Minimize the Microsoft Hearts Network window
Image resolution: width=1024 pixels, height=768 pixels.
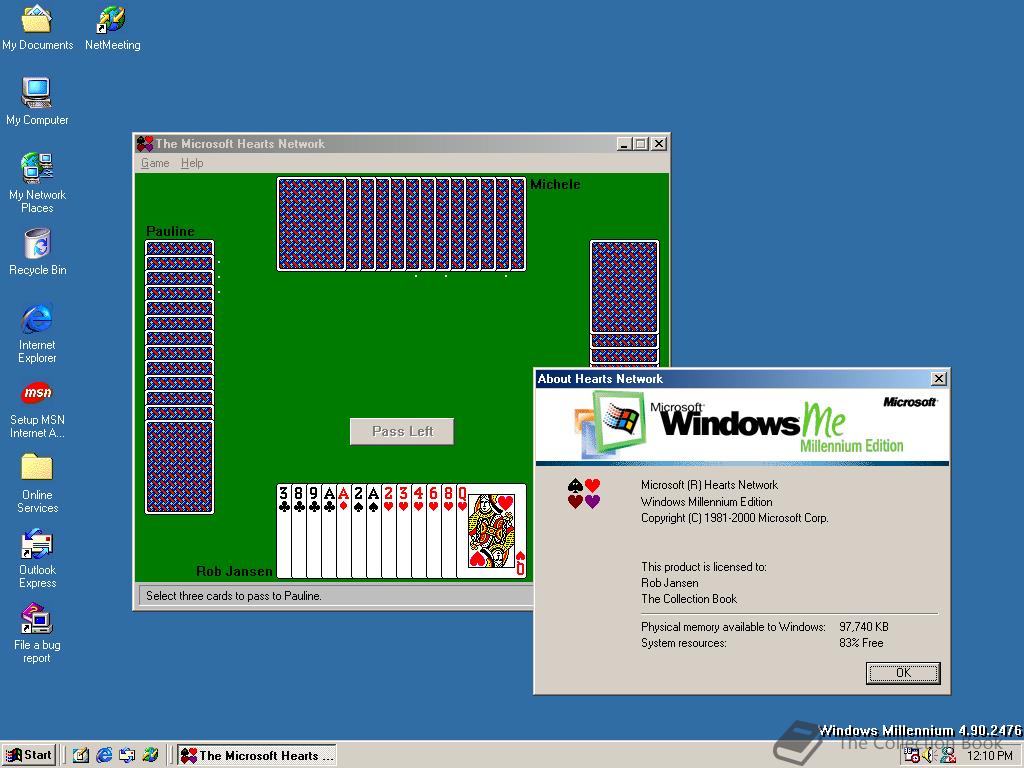[624, 144]
